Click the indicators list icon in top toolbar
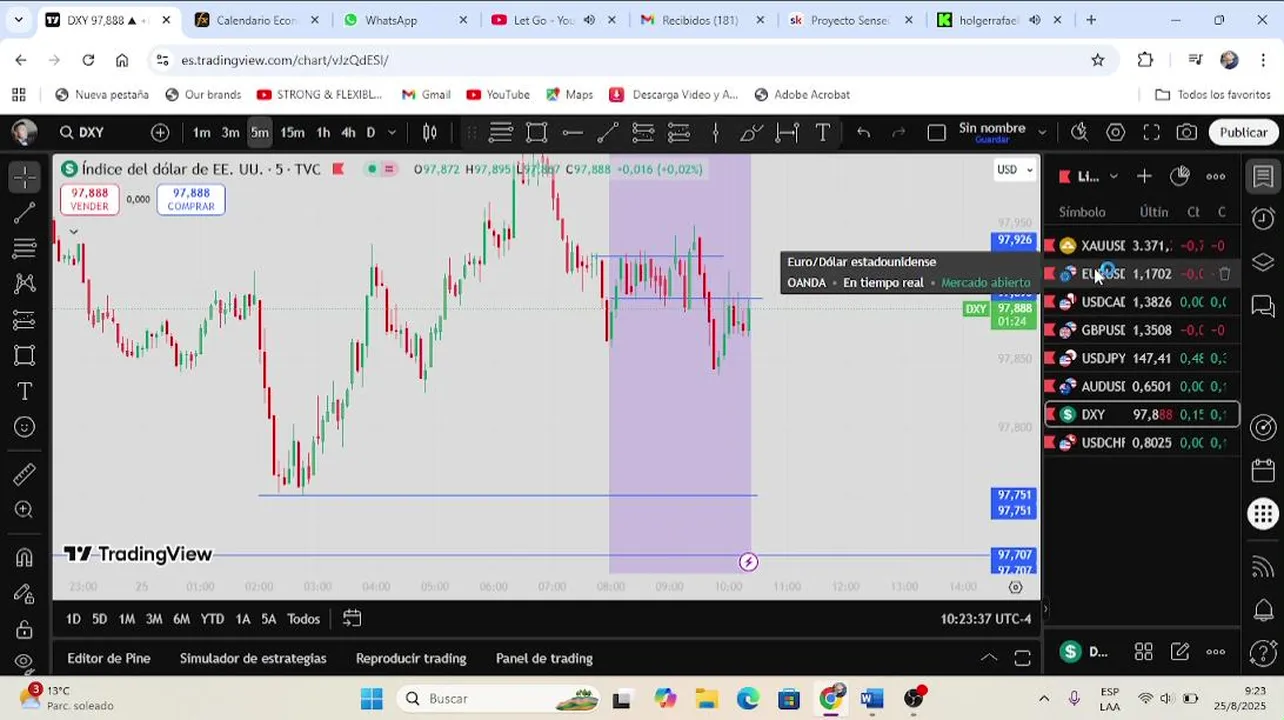The height and width of the screenshot is (720, 1284). [501, 132]
